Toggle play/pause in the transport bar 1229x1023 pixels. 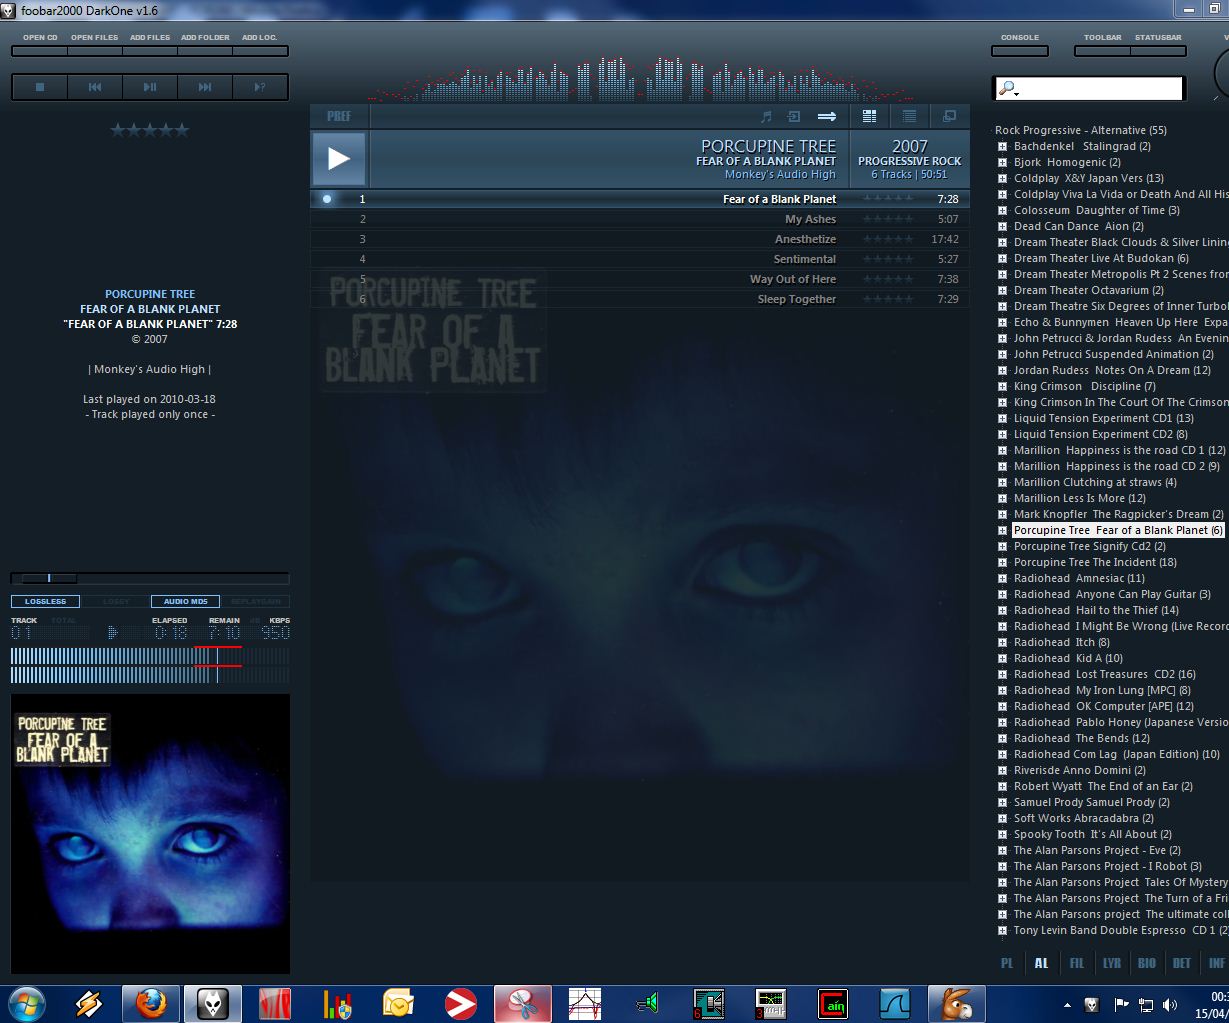150,87
